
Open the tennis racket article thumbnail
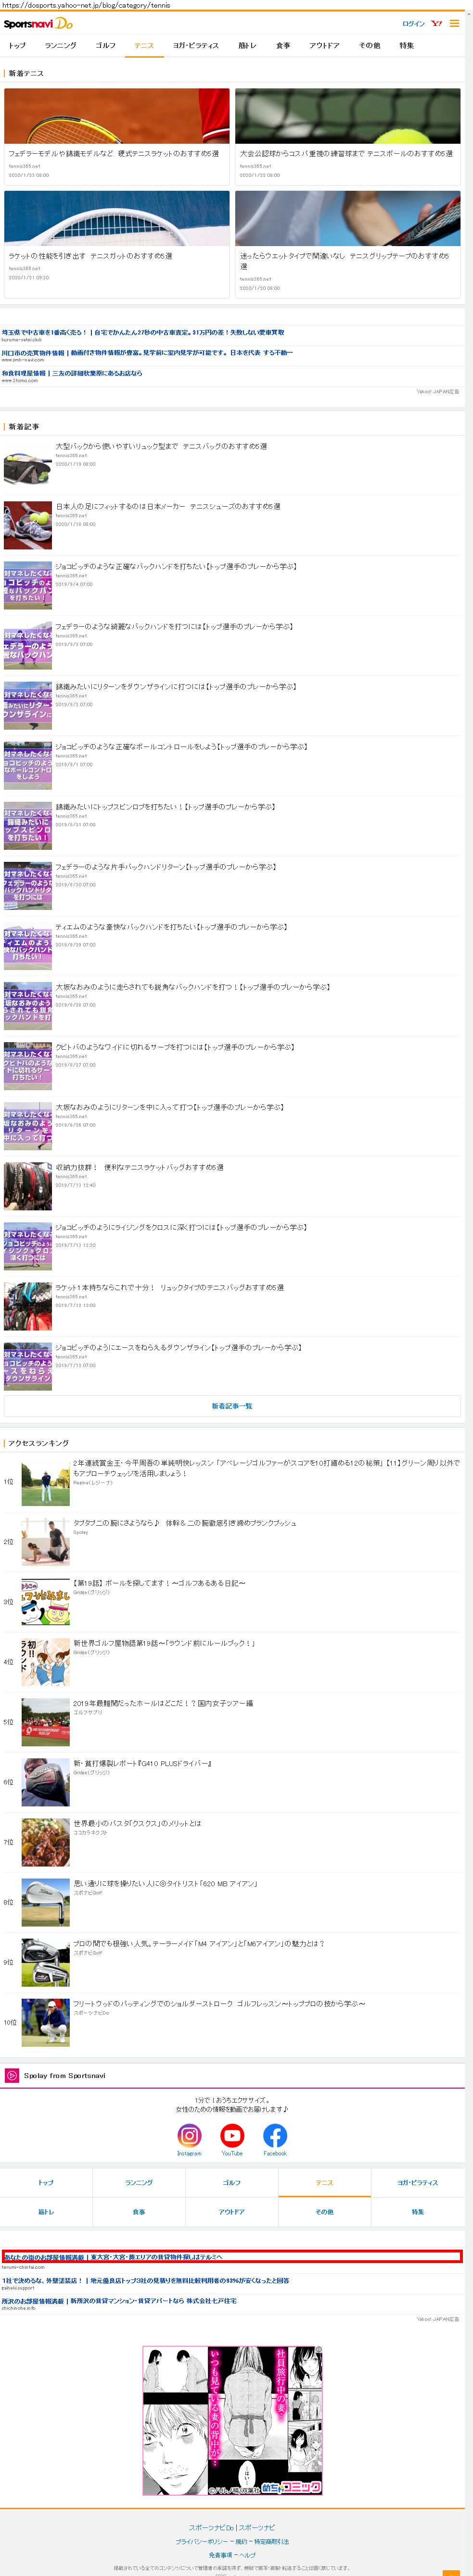tap(117, 115)
